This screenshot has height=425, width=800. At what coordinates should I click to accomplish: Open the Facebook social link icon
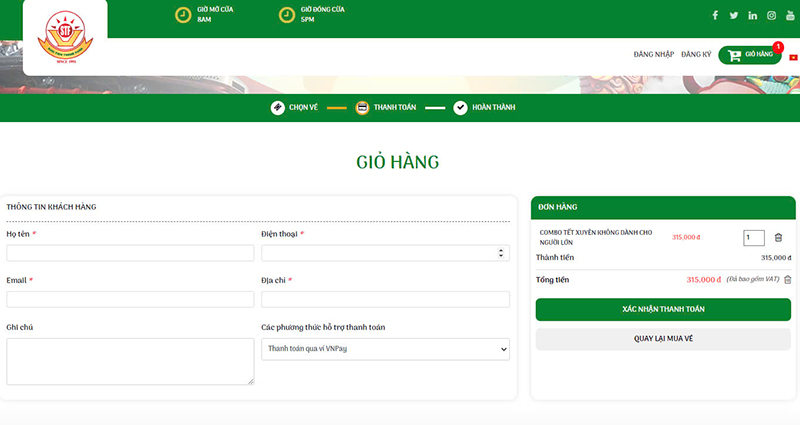715,15
